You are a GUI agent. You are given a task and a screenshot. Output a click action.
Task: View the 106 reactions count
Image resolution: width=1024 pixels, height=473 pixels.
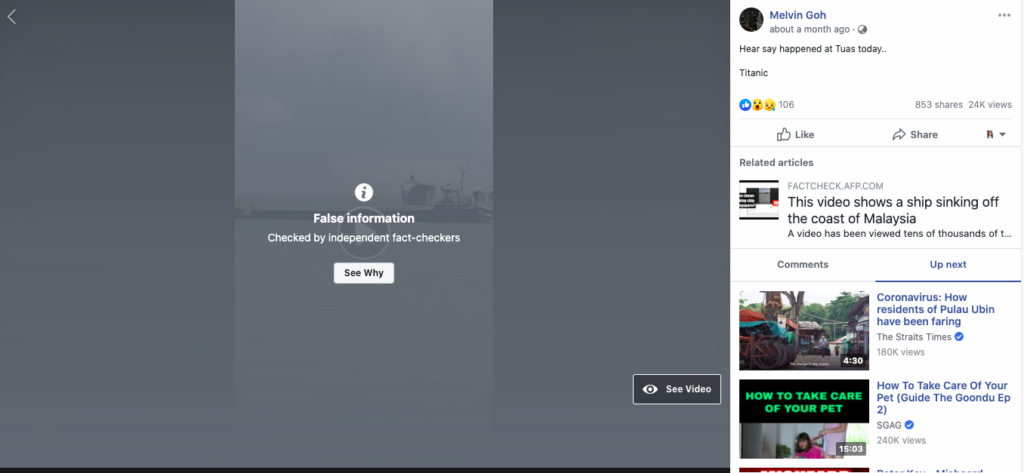[786, 105]
